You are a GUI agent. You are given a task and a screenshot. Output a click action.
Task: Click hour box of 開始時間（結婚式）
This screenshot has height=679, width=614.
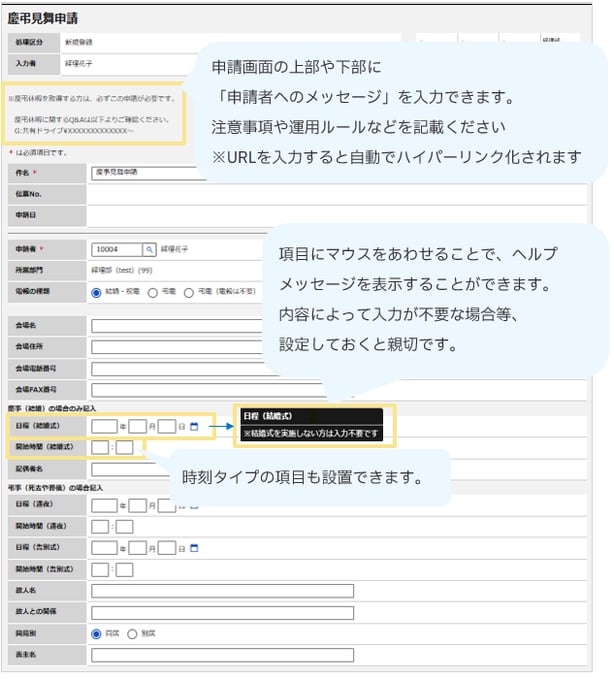(x=100, y=448)
